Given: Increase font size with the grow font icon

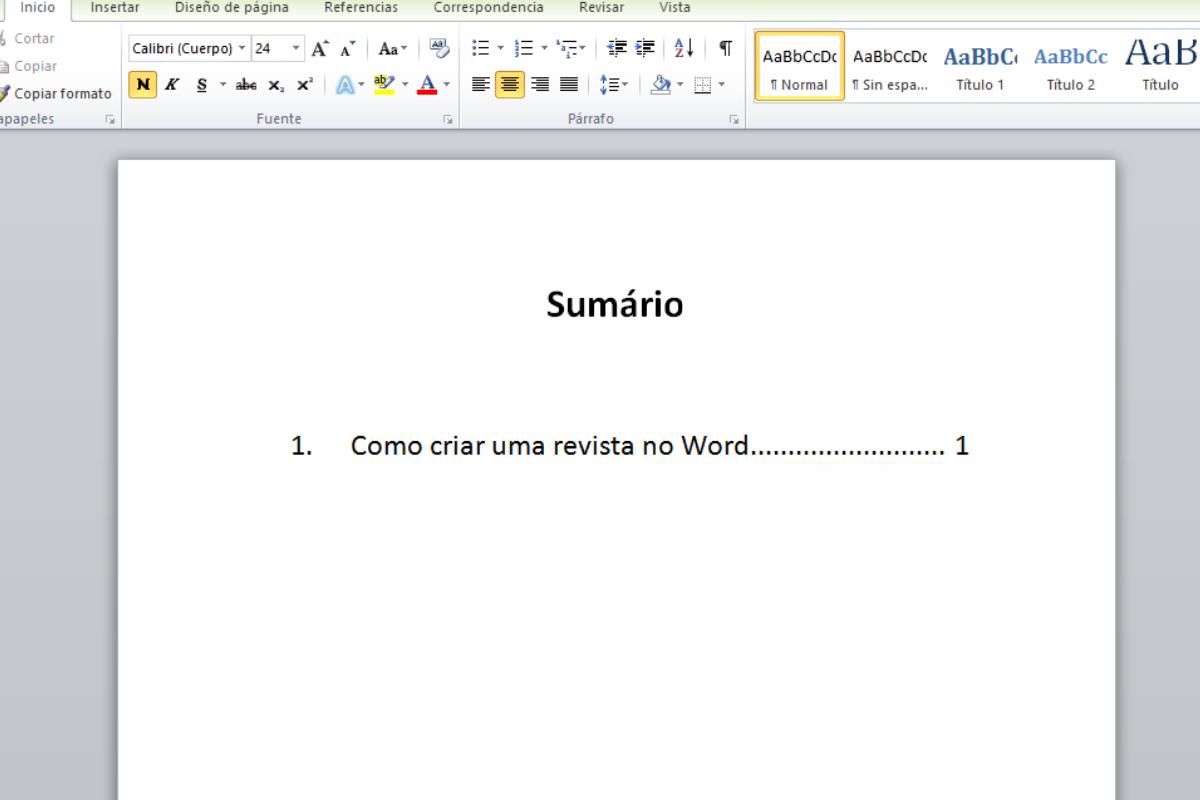Looking at the screenshot, I should pyautogui.click(x=320, y=48).
